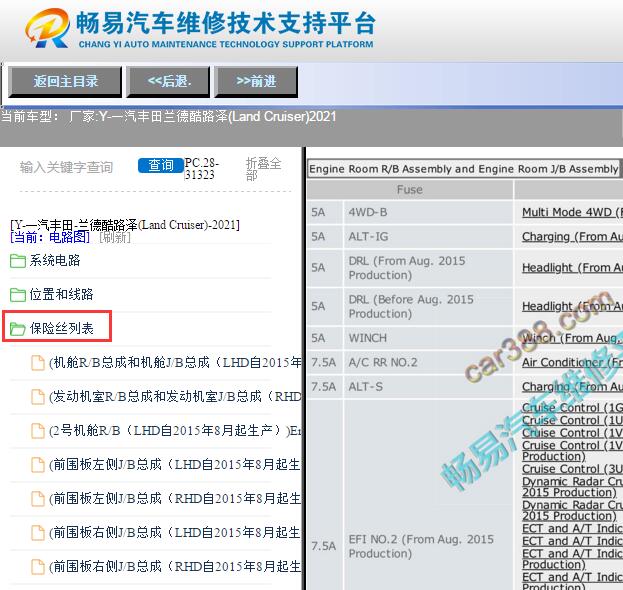The image size is (623, 590).
Task: Click the keyword search input field
Action: pos(75,167)
